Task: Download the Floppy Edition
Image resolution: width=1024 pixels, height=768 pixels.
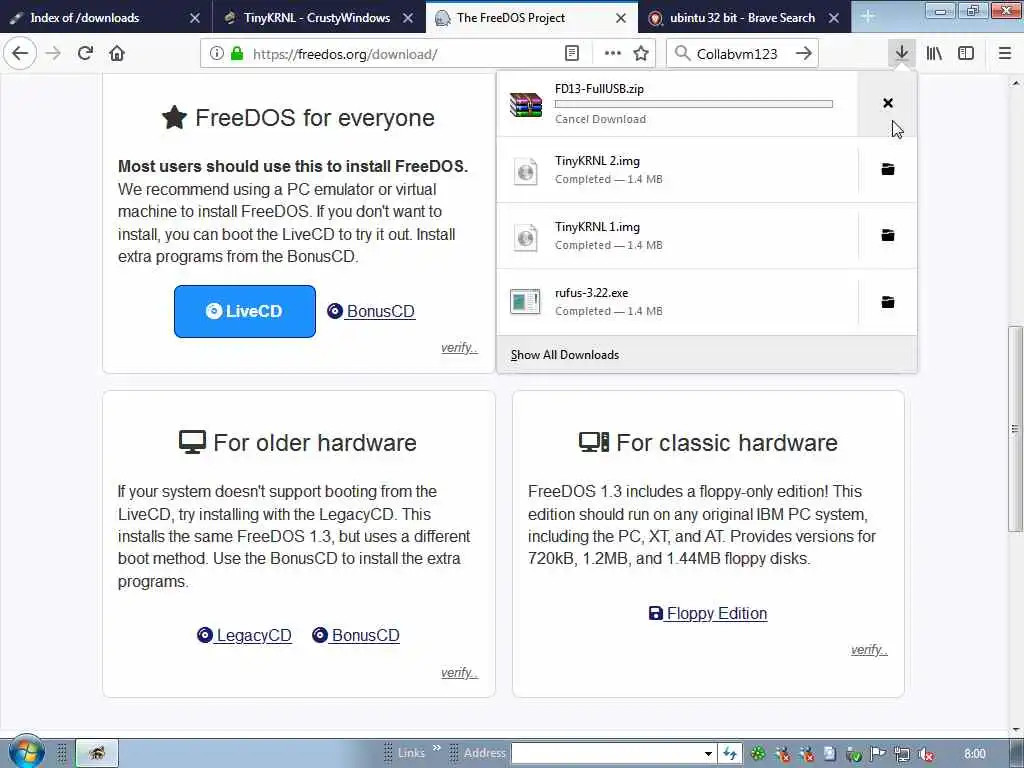Action: pyautogui.click(x=708, y=613)
